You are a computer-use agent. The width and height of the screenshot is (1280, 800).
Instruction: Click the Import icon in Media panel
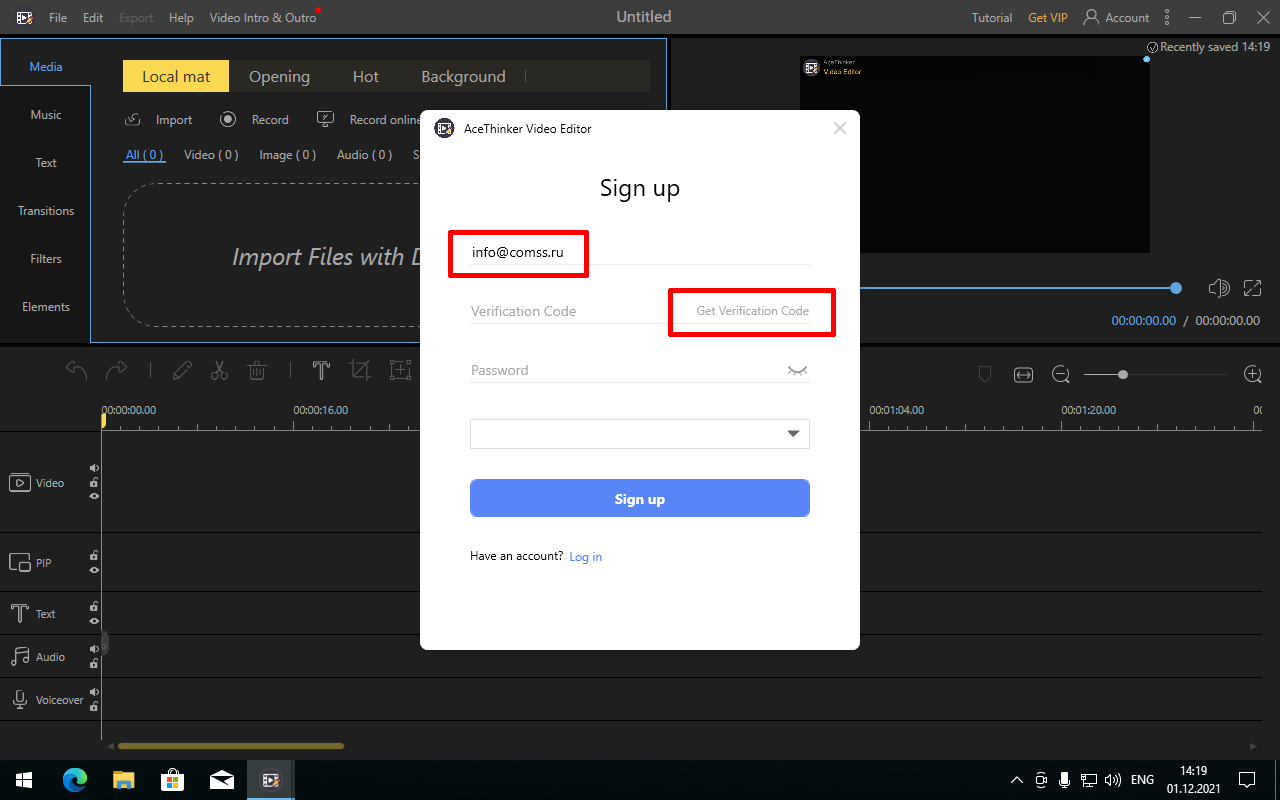click(133, 120)
